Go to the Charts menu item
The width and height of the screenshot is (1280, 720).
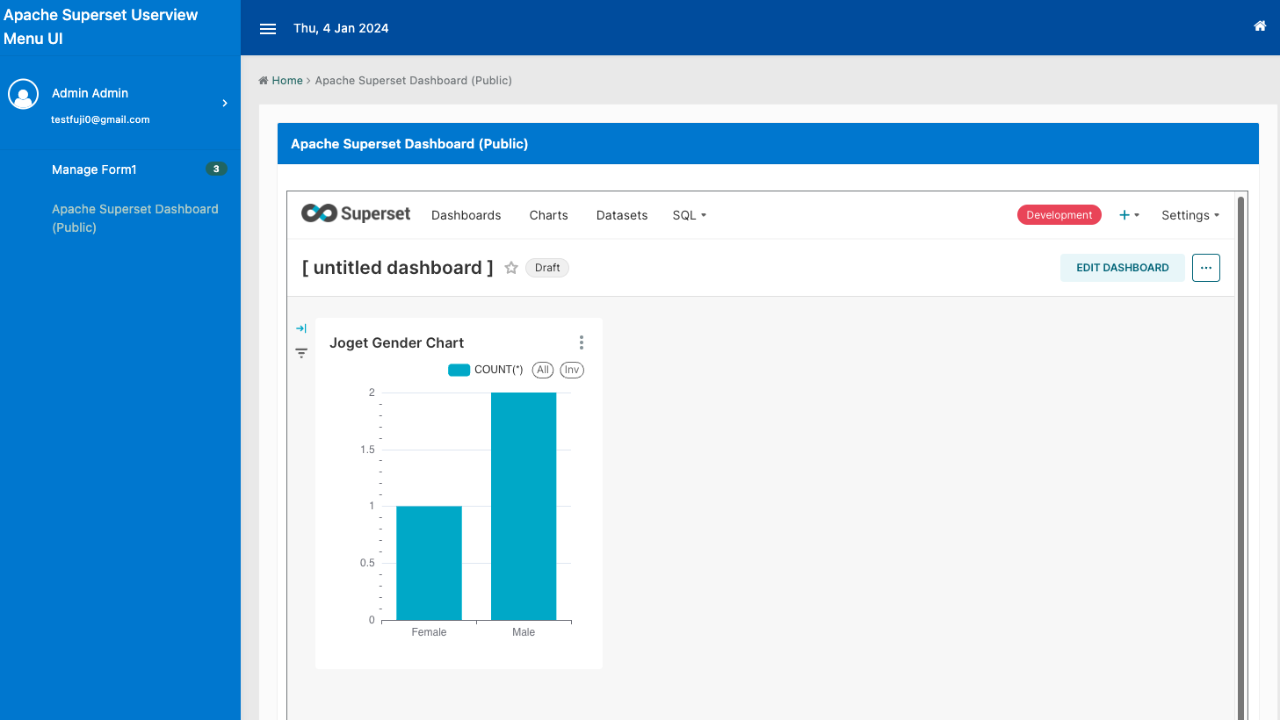tap(548, 215)
